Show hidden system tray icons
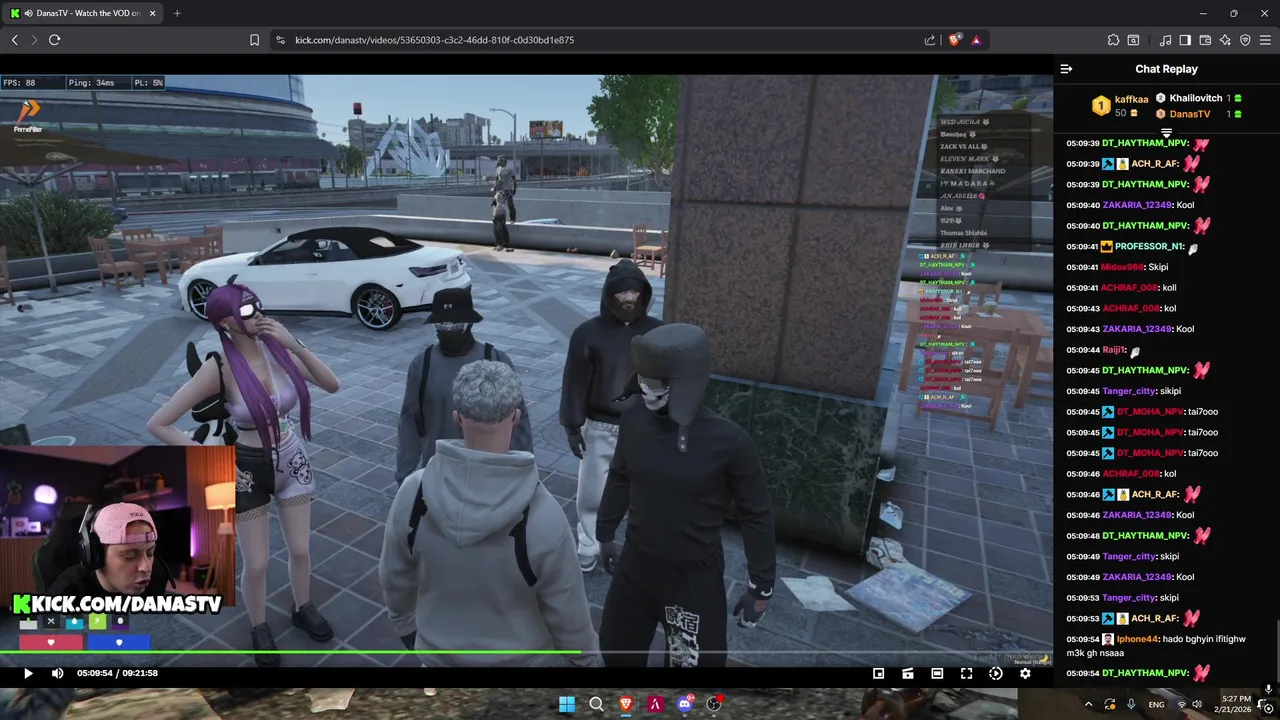Image resolution: width=1280 pixels, height=720 pixels. (1088, 704)
